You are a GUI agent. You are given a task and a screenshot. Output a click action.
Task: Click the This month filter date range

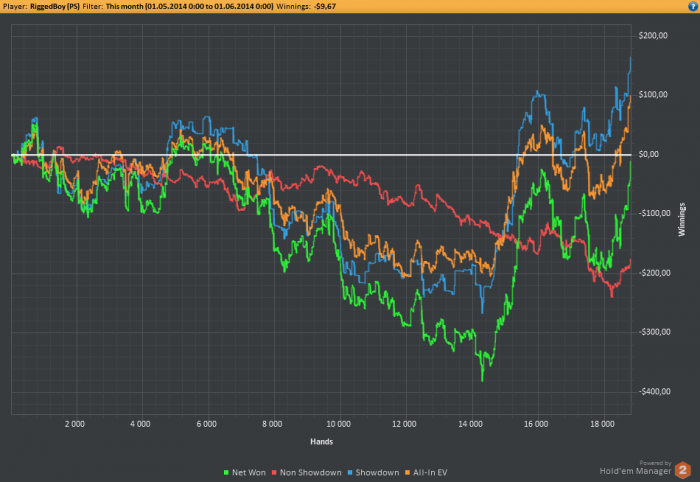click(x=189, y=6)
